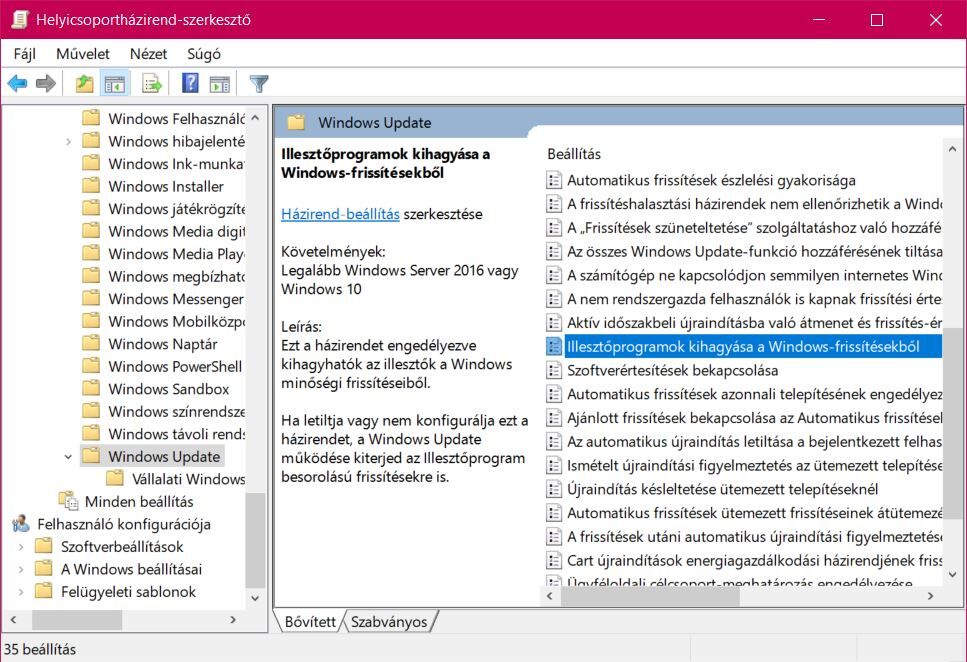Image resolution: width=967 pixels, height=662 pixels.
Task: Click the Windows Installer folder icon
Action: click(x=91, y=186)
